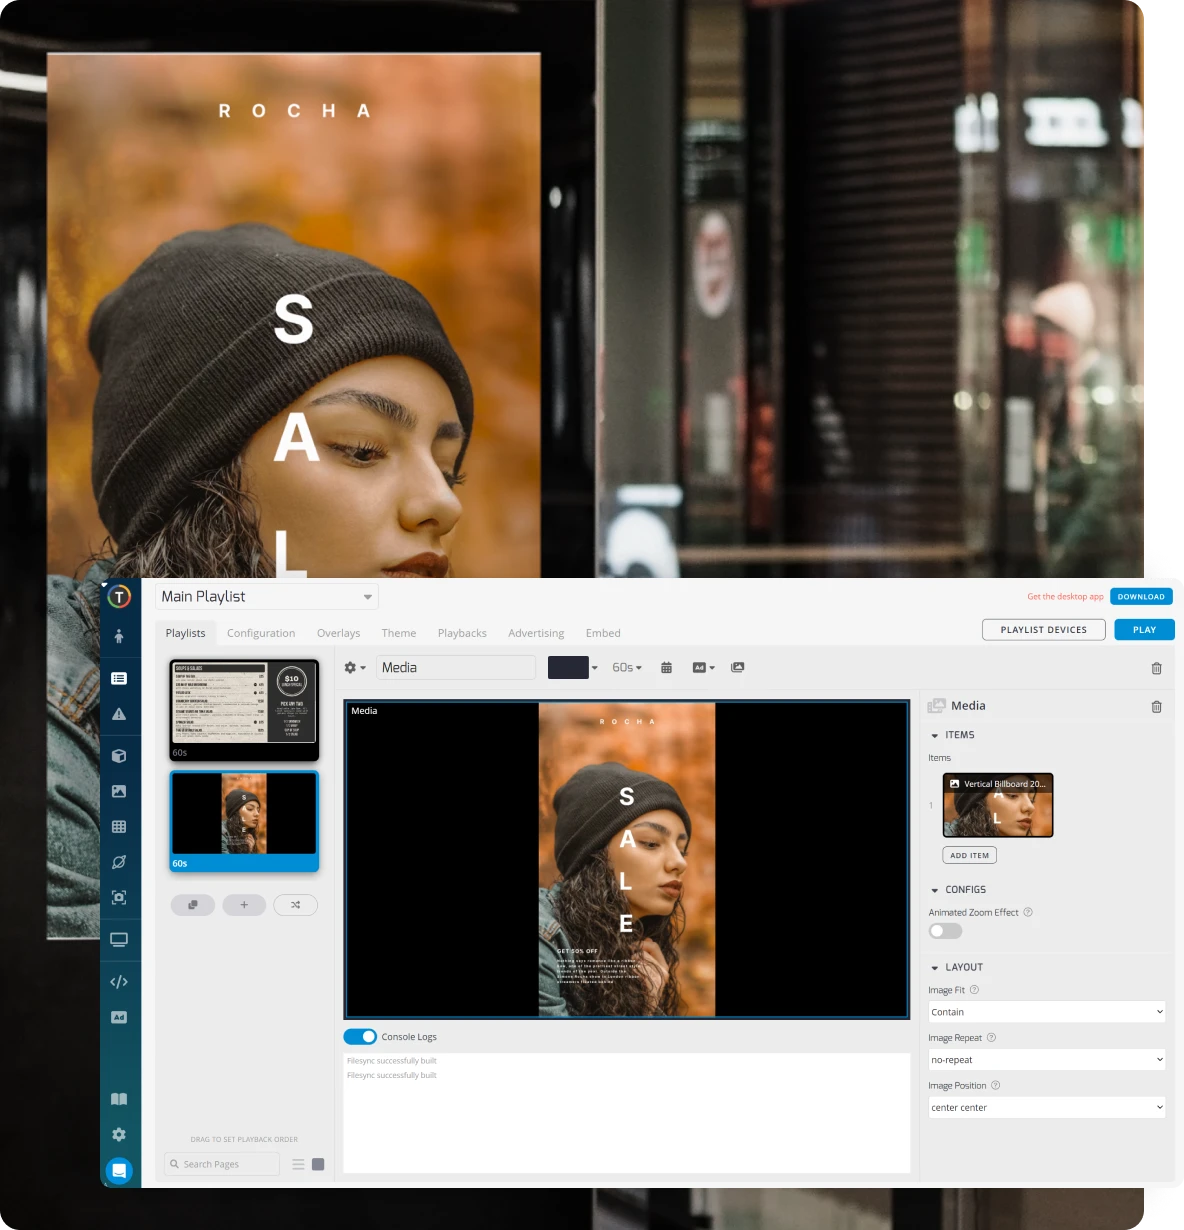
Task: Open the Overlays tab
Action: 338,633
